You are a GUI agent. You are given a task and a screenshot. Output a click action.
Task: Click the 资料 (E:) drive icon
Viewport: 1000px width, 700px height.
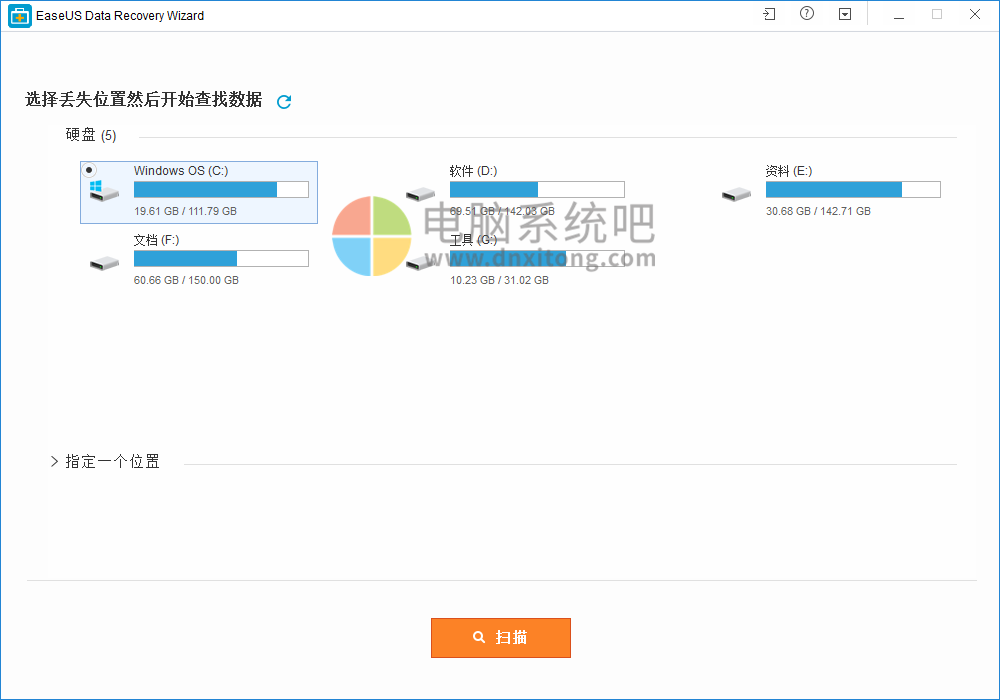(737, 193)
